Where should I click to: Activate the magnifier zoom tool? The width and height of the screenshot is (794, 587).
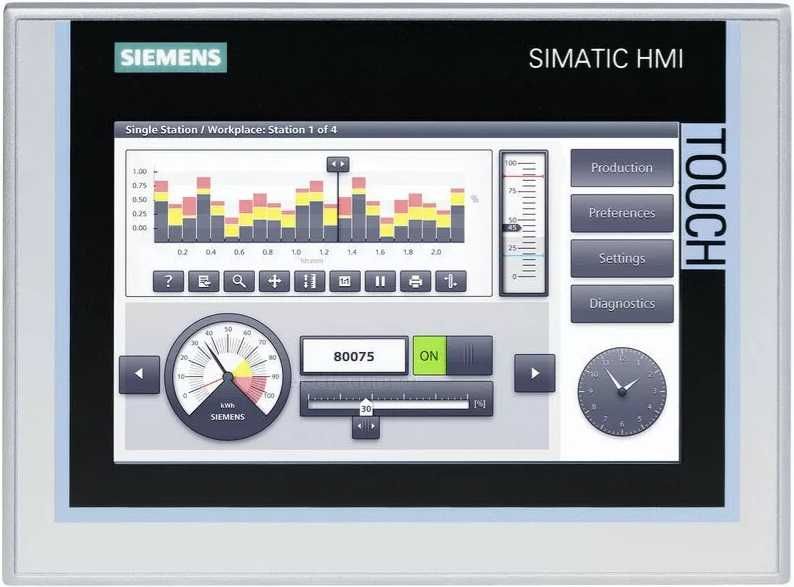pyautogui.click(x=239, y=281)
